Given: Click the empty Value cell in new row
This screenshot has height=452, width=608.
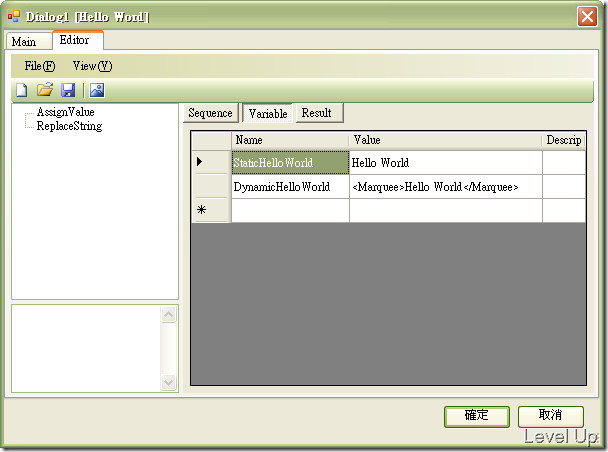Looking at the screenshot, I should pyautogui.click(x=446, y=210).
